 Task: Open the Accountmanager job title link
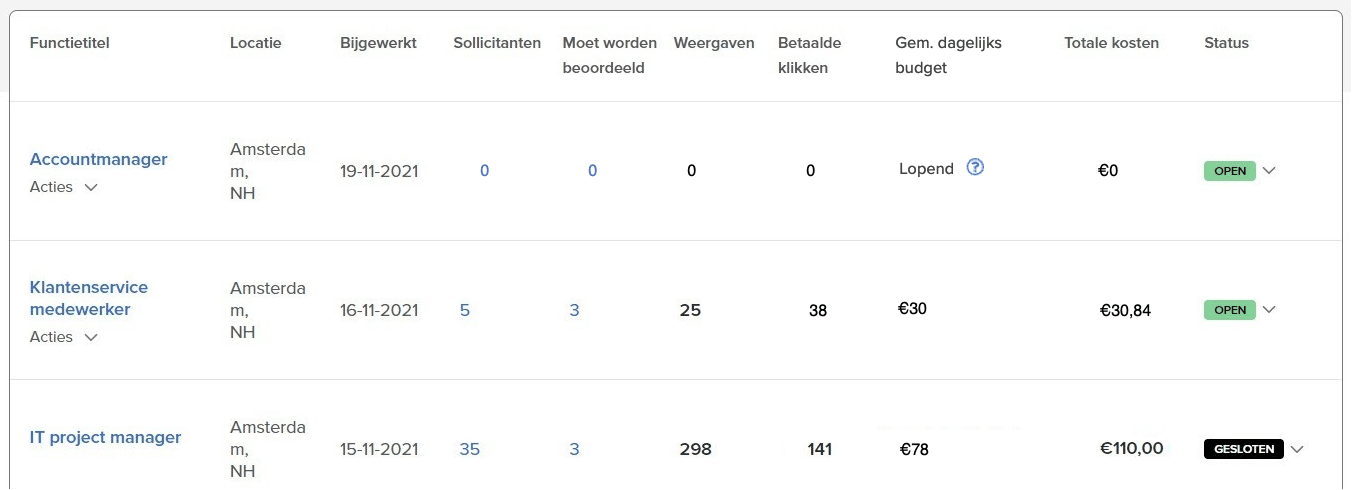pos(99,159)
